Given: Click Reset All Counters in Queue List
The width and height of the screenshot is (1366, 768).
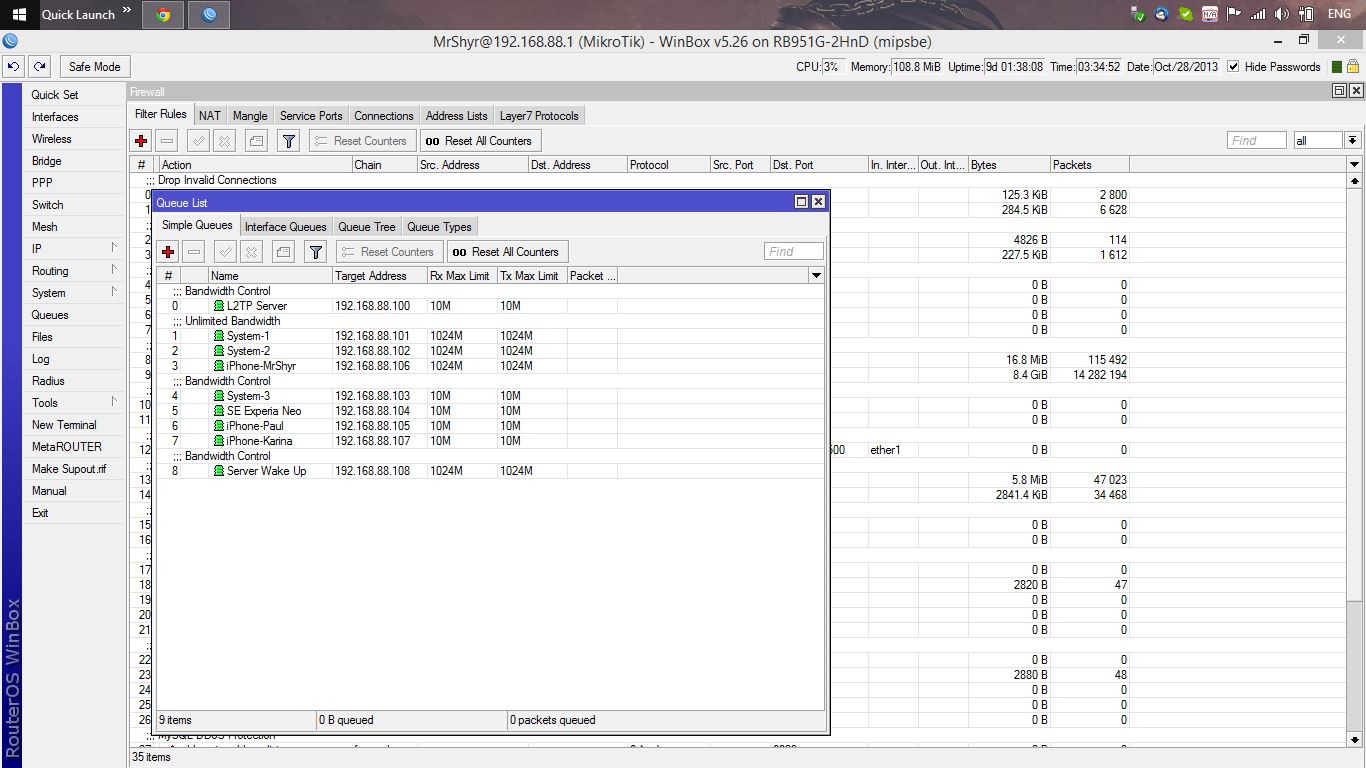Looking at the screenshot, I should (x=507, y=252).
